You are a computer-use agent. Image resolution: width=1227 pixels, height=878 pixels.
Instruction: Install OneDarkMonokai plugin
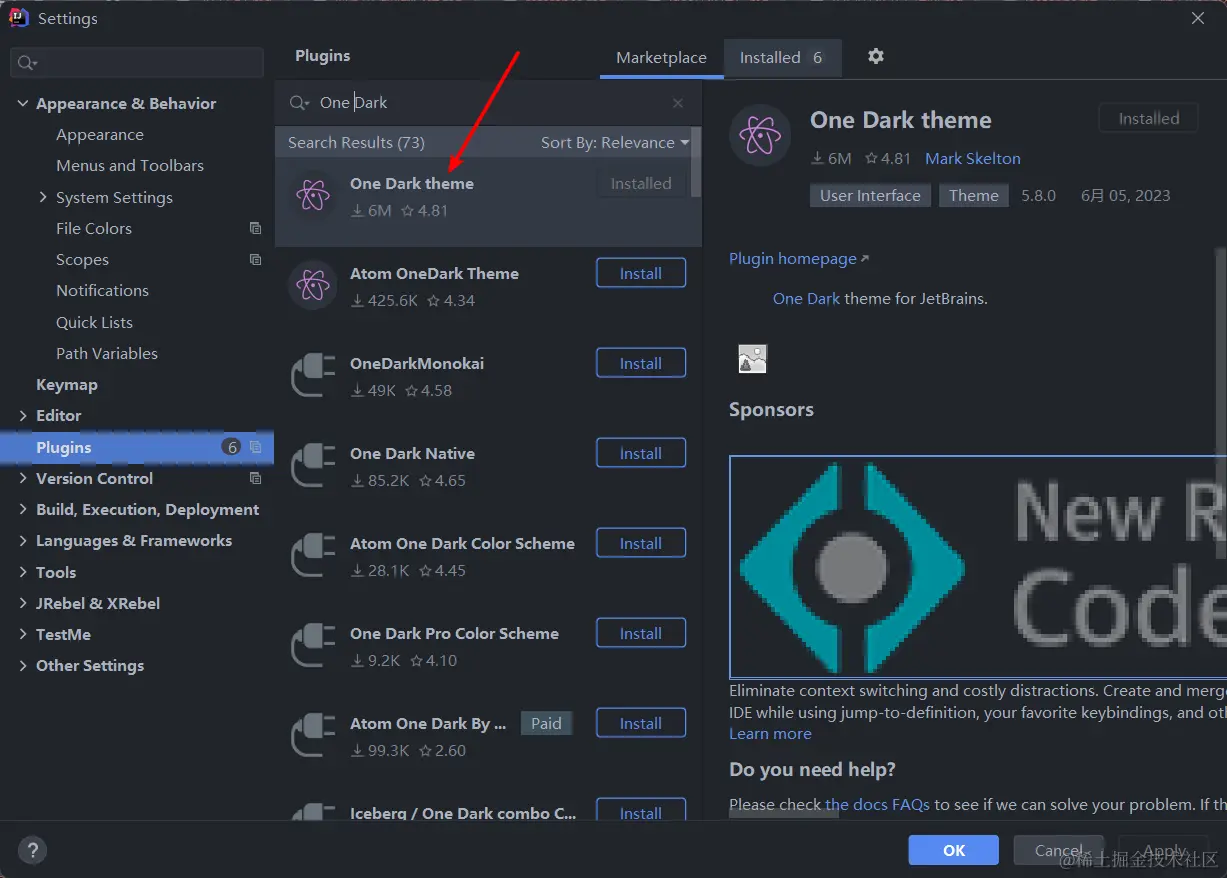(641, 363)
